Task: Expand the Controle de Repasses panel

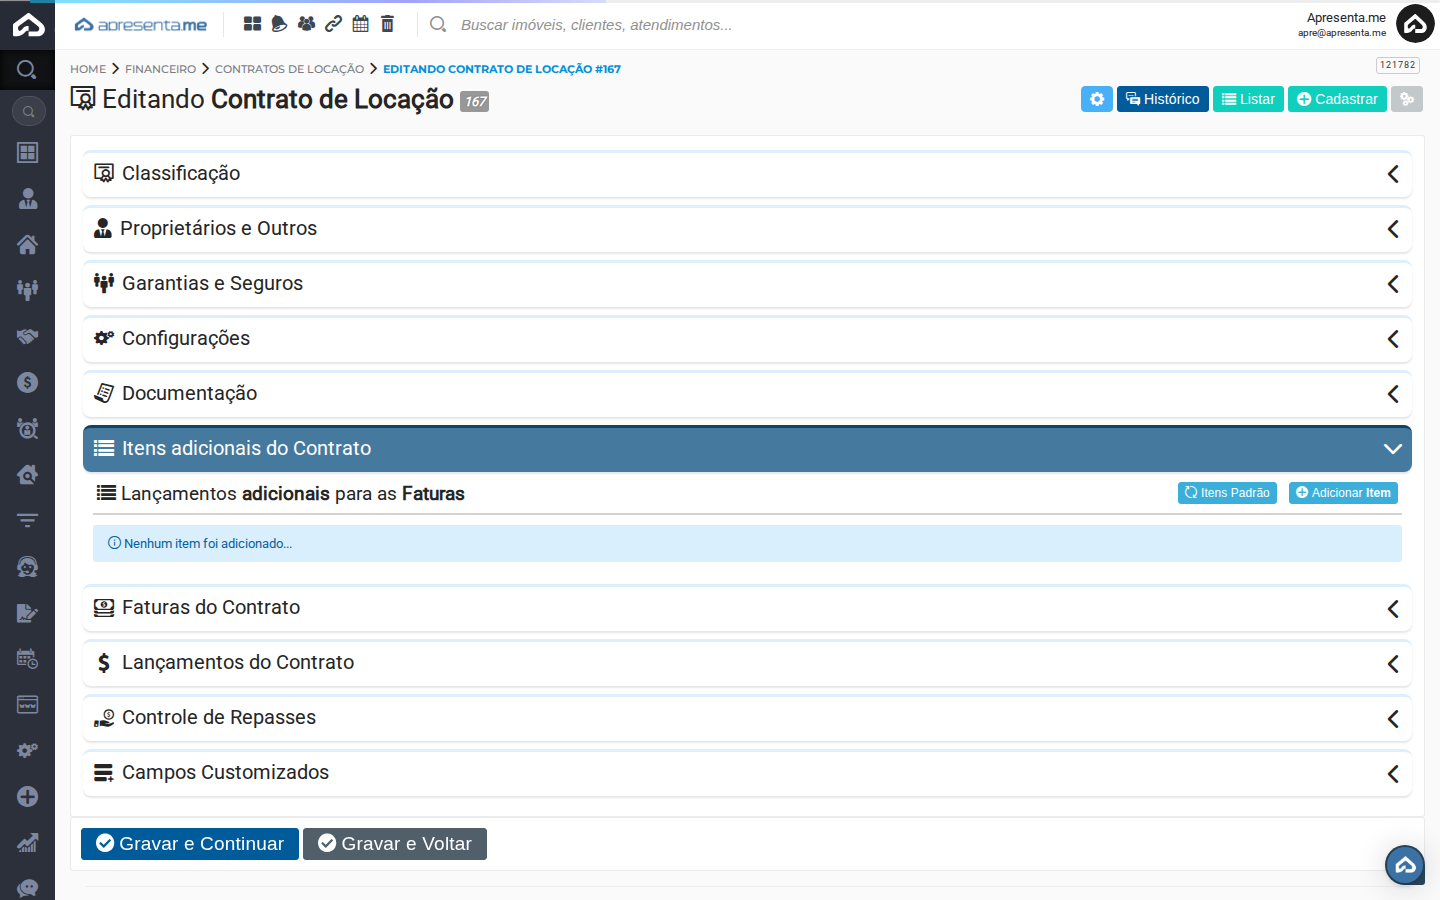Action: coord(746,718)
